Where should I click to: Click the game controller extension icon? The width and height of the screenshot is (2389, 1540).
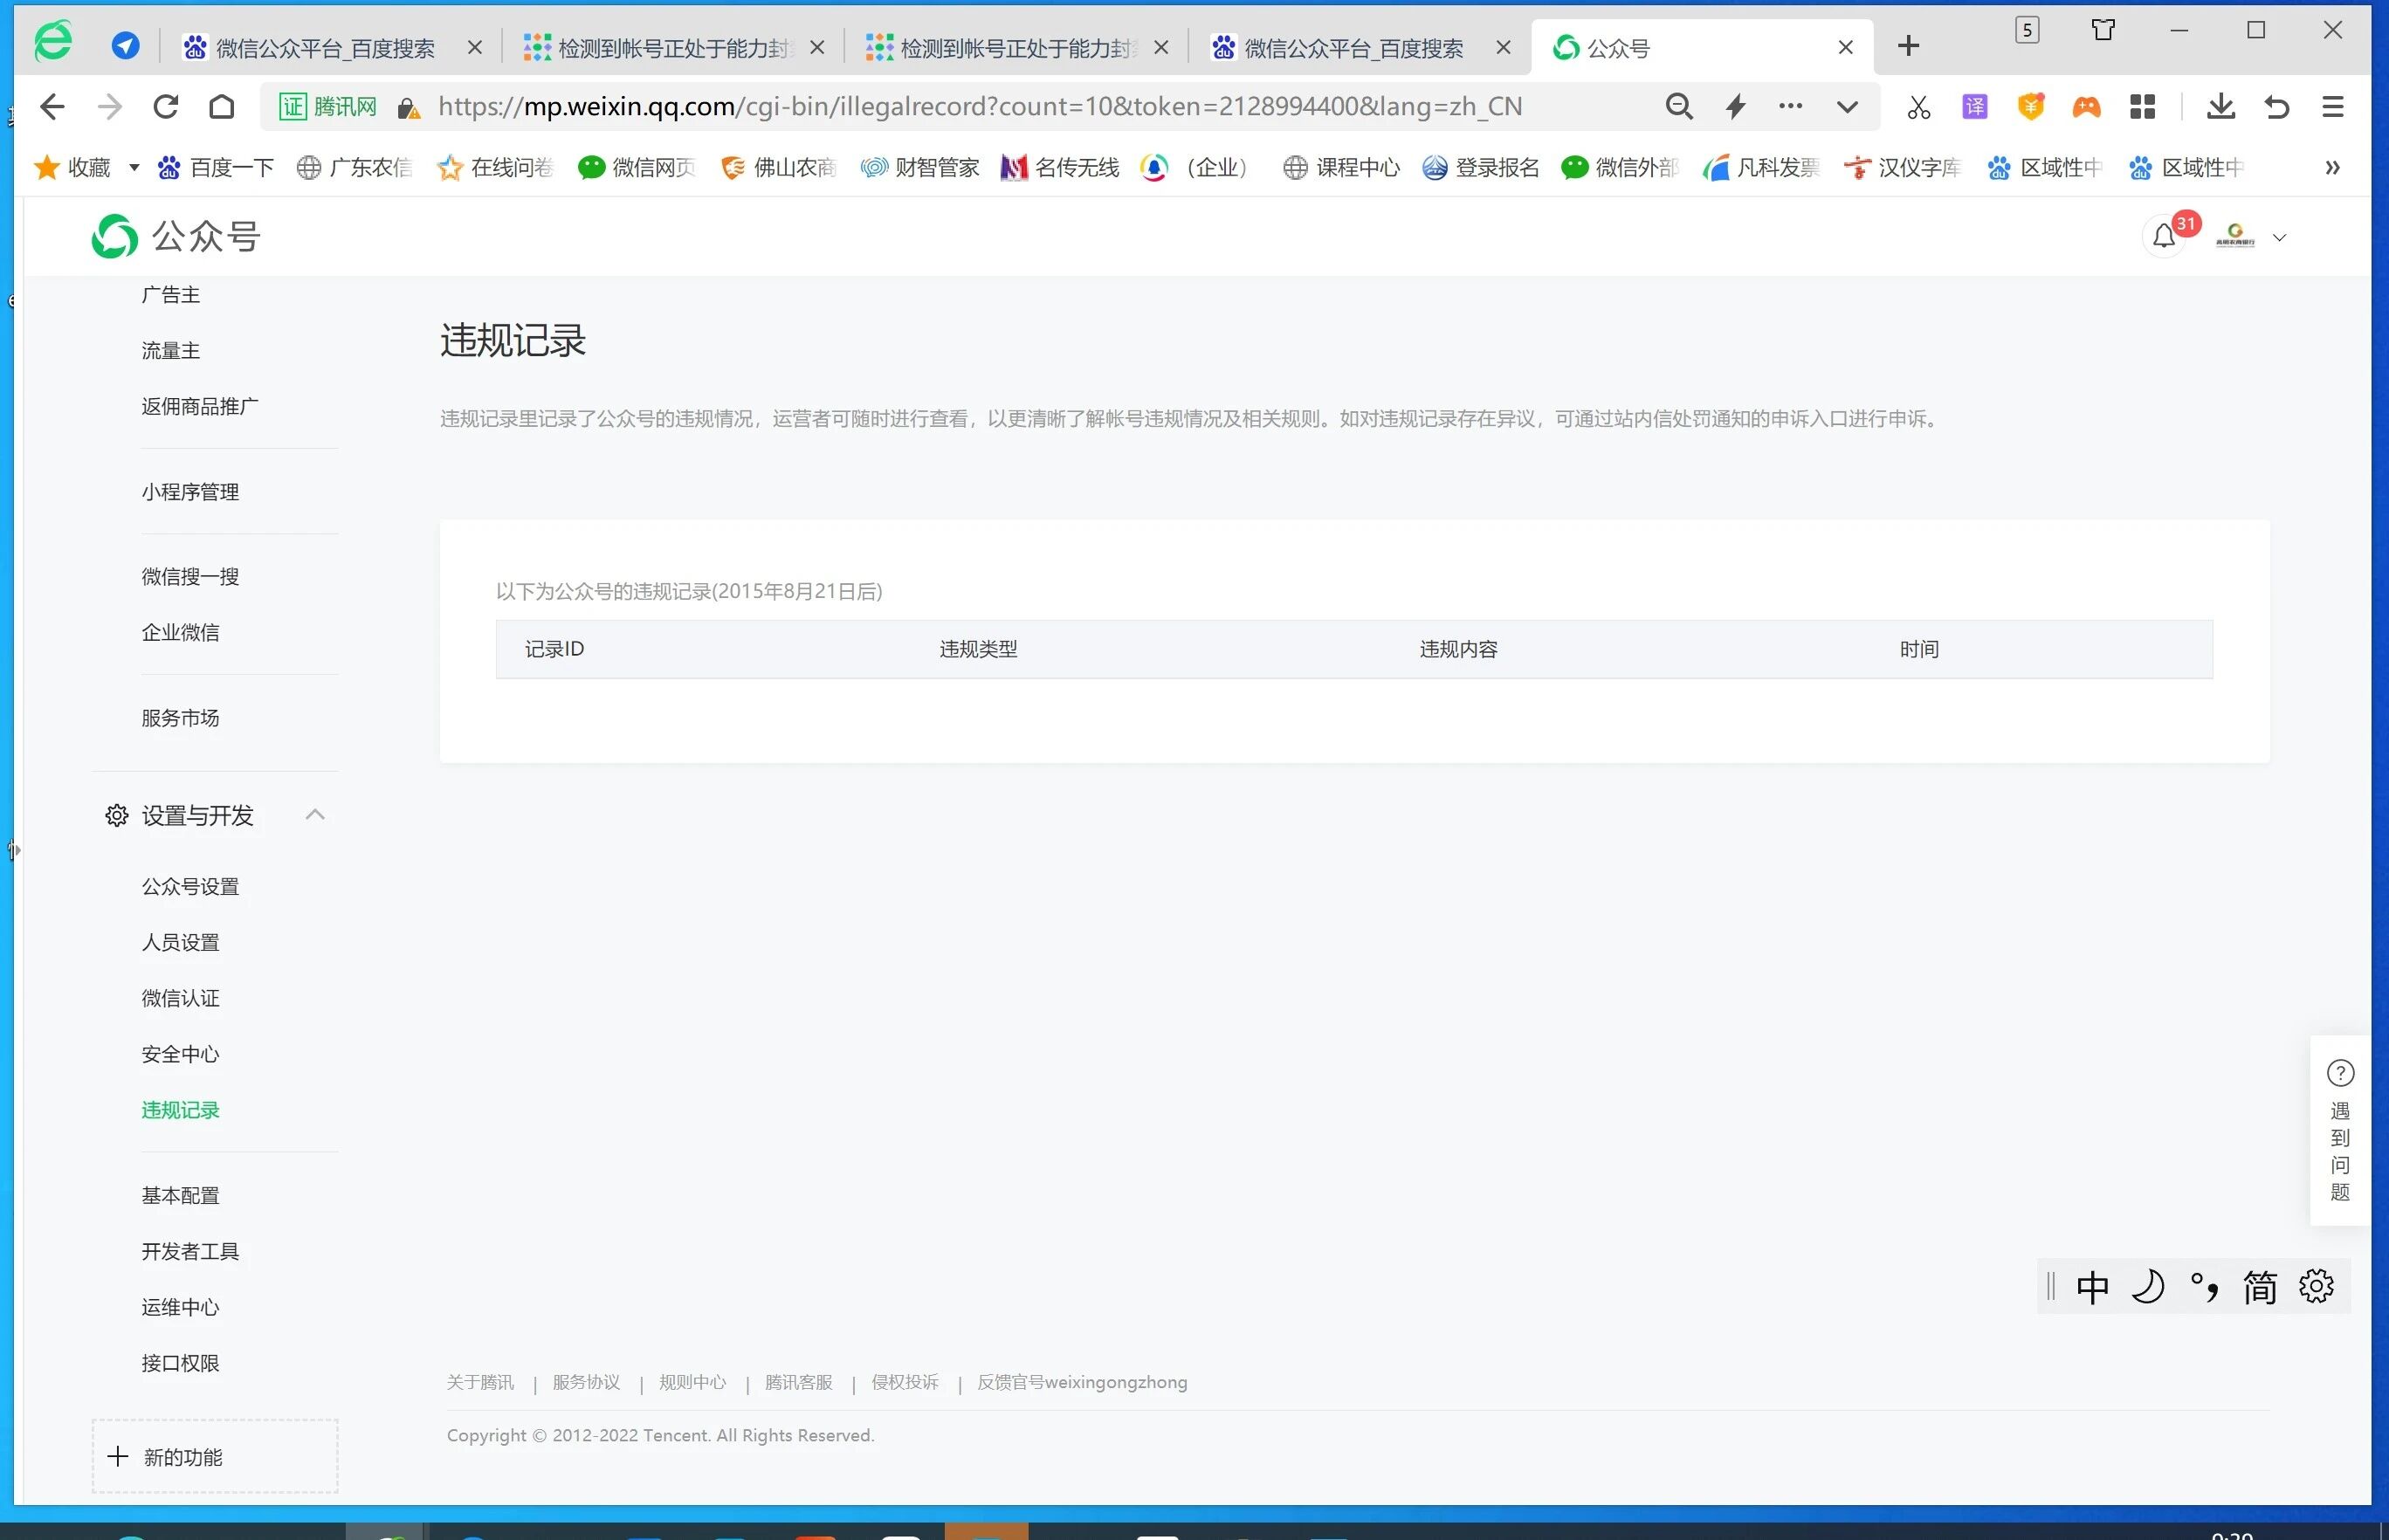pos(2086,107)
